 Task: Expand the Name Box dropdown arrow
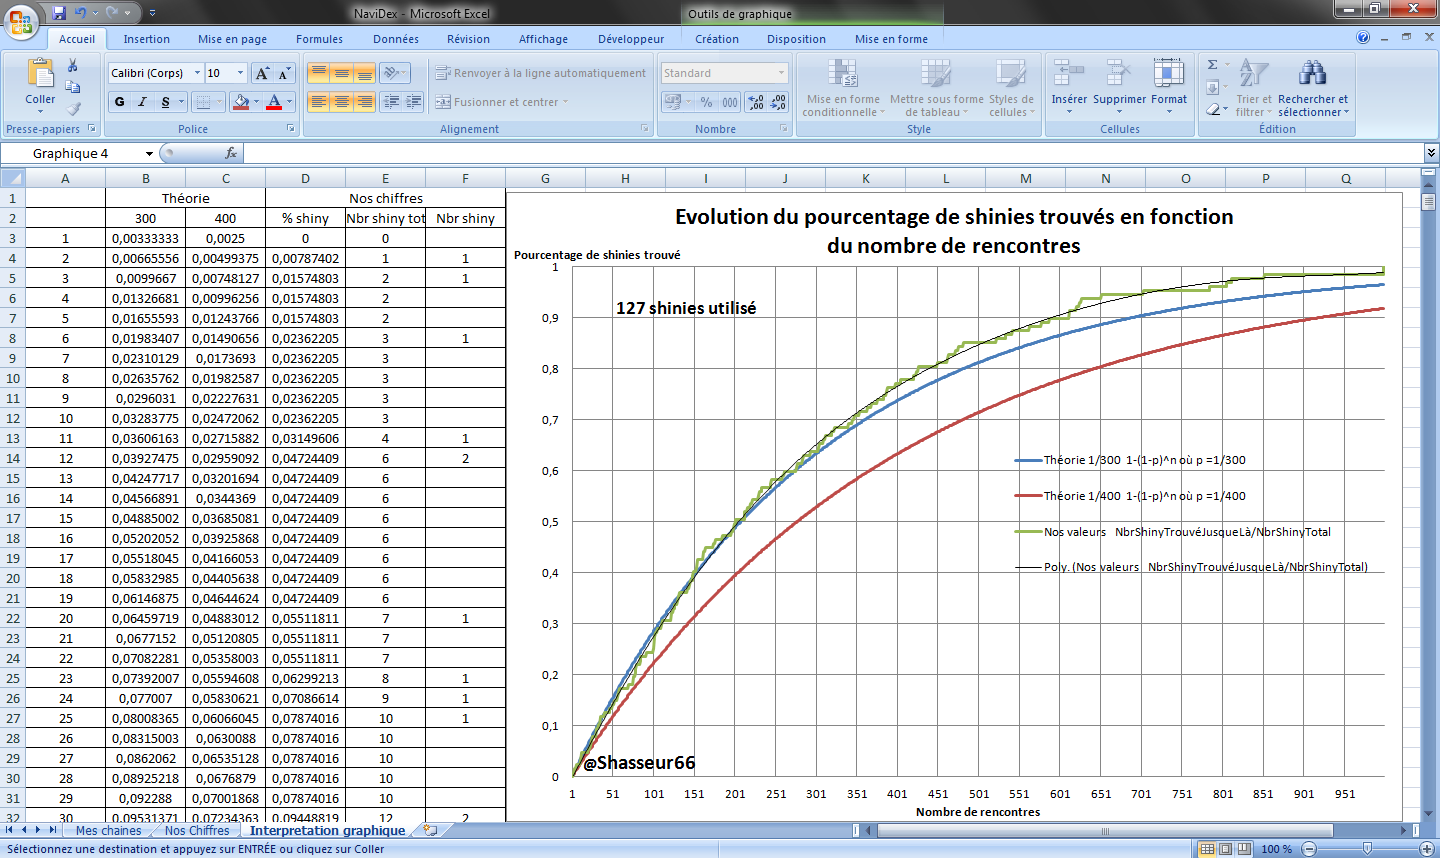[x=149, y=153]
